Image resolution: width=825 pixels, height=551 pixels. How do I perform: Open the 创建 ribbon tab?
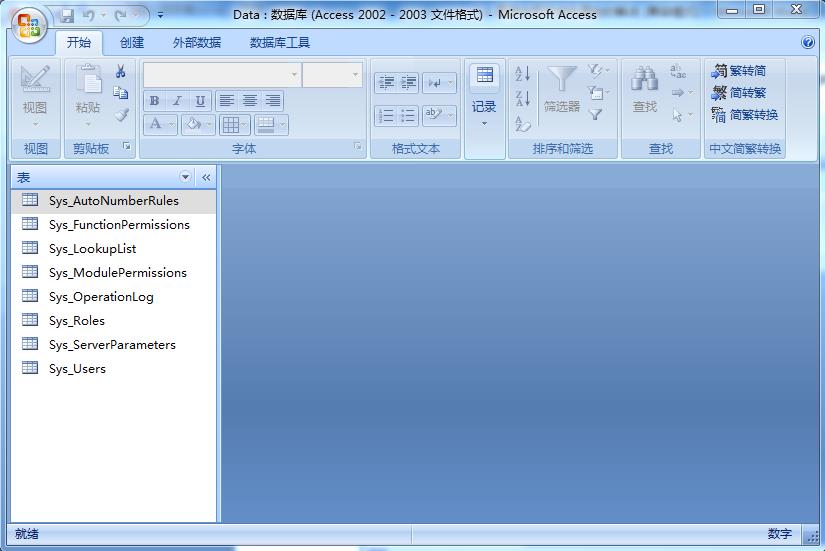(x=132, y=43)
